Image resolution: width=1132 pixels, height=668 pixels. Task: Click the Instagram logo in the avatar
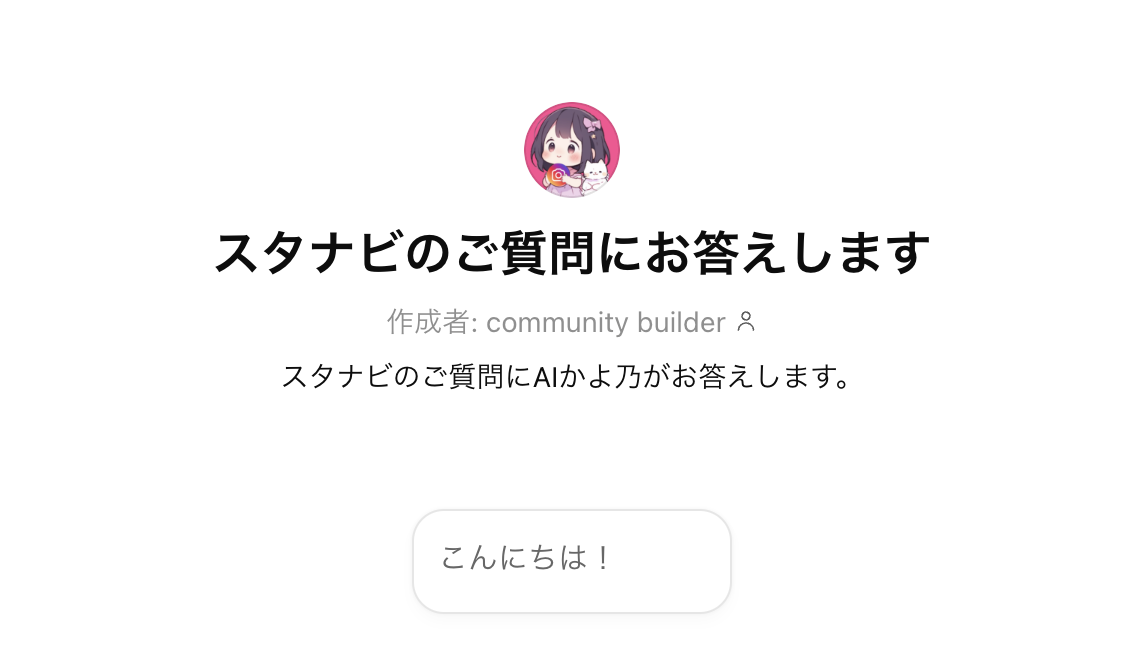[557, 175]
